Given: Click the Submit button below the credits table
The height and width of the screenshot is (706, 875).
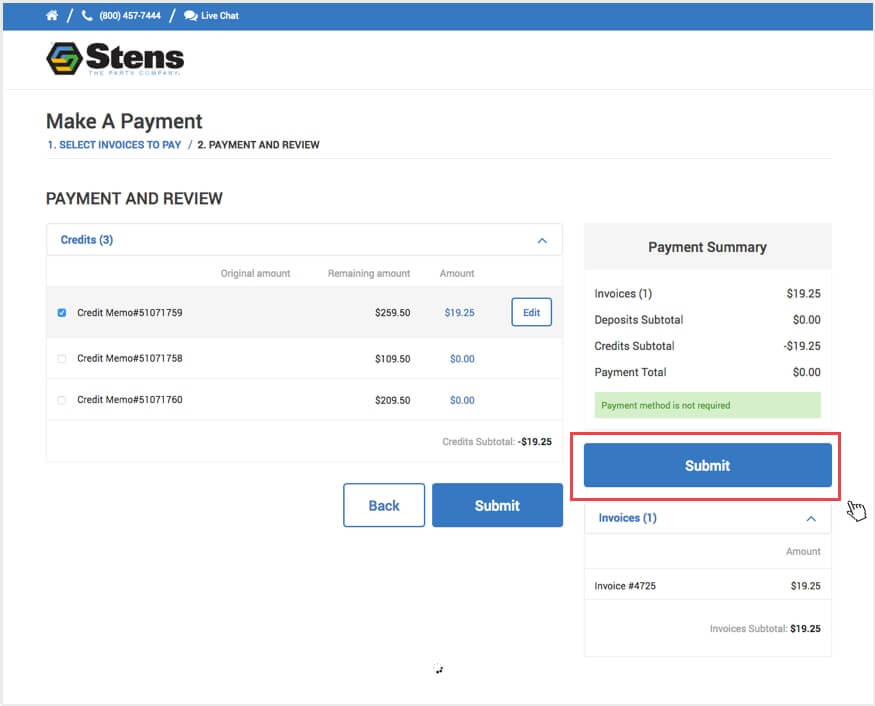Looking at the screenshot, I should 497,505.
